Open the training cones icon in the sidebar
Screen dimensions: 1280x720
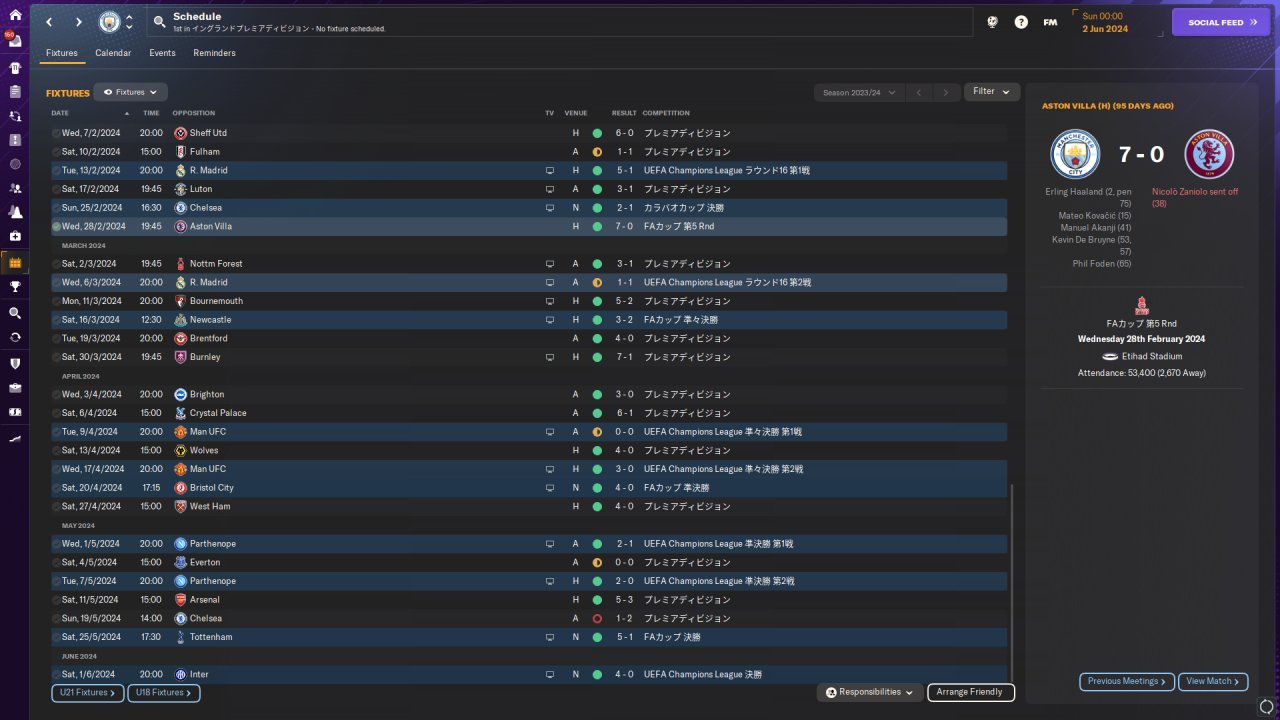(15, 212)
